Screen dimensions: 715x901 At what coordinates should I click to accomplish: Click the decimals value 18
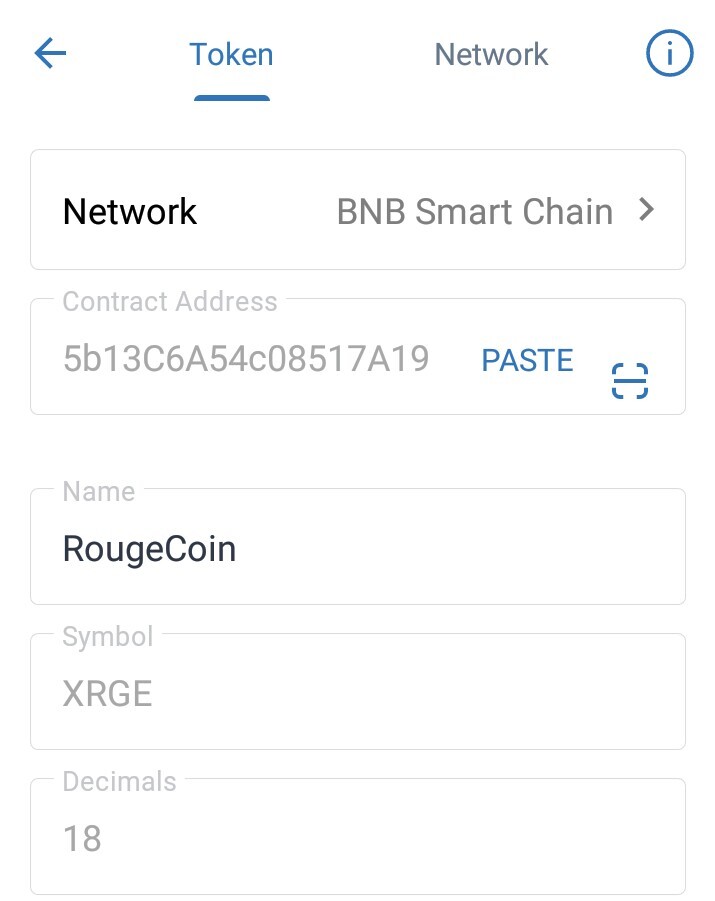(82, 838)
